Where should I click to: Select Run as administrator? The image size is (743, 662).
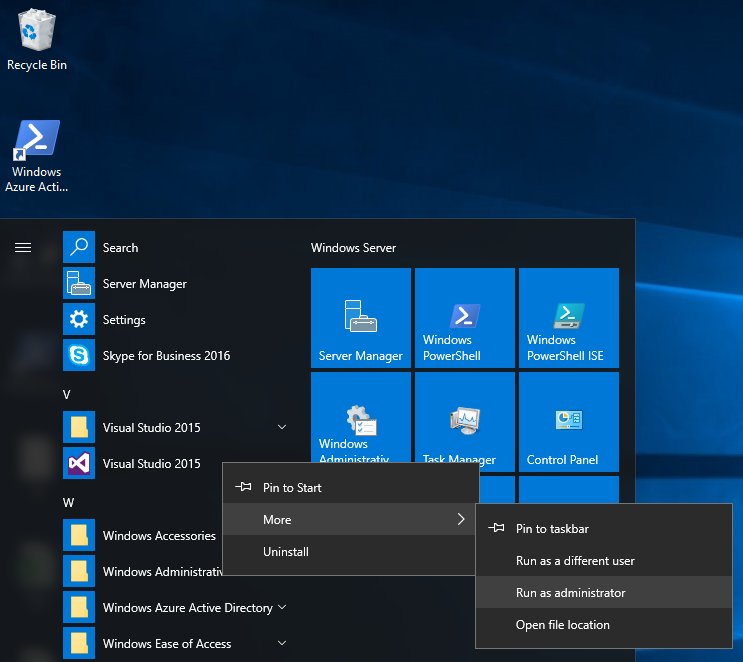click(x=570, y=593)
